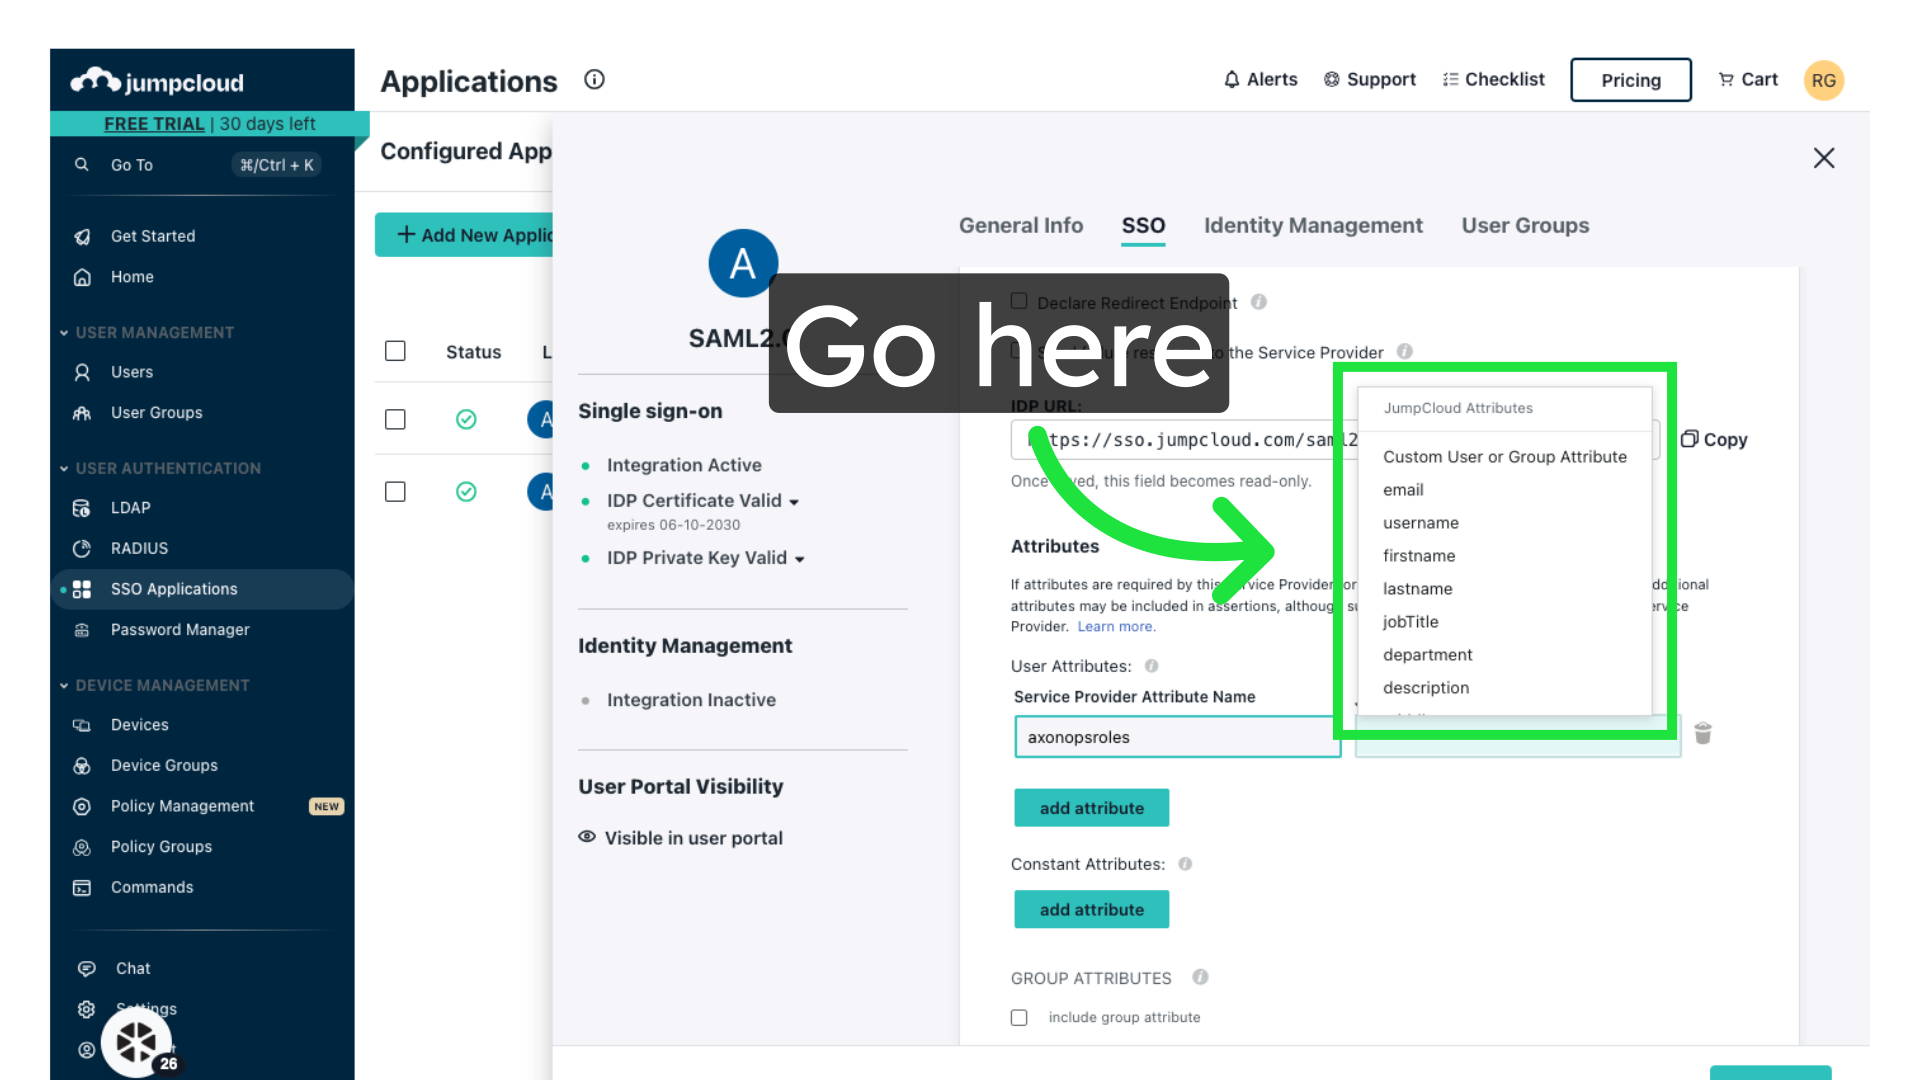Check the include group attribute checkbox

pyautogui.click(x=1019, y=1017)
